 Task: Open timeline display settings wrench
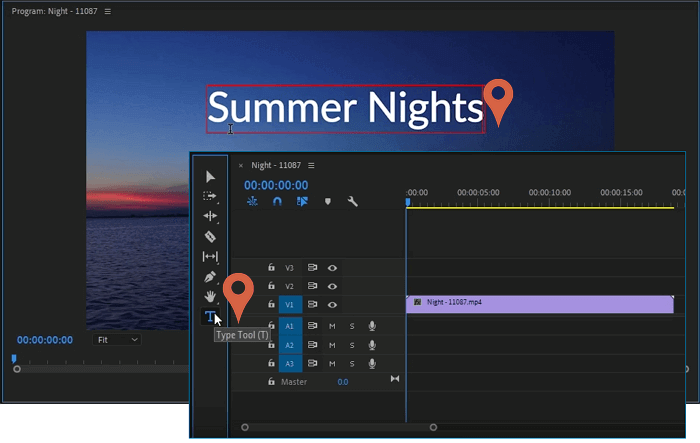[353, 201]
